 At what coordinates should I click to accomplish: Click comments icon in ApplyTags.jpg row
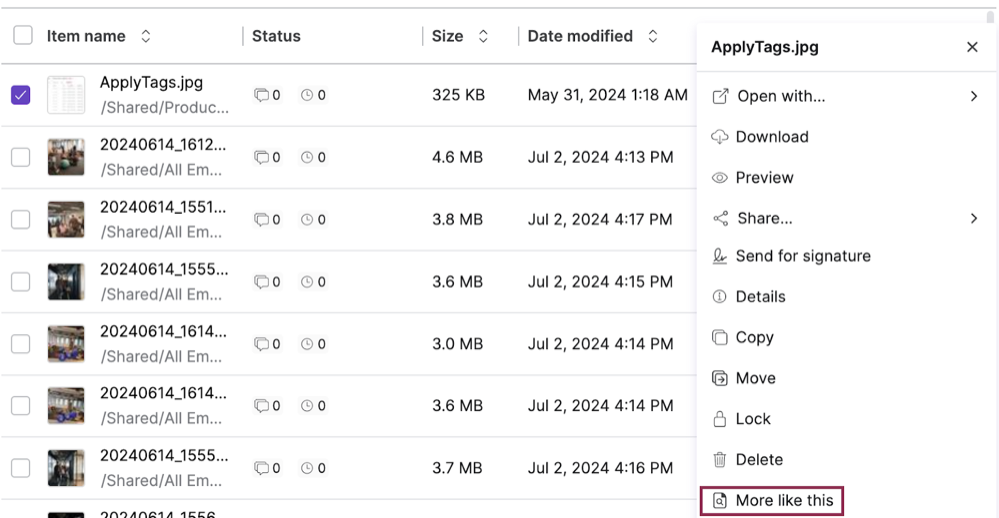tap(261, 95)
